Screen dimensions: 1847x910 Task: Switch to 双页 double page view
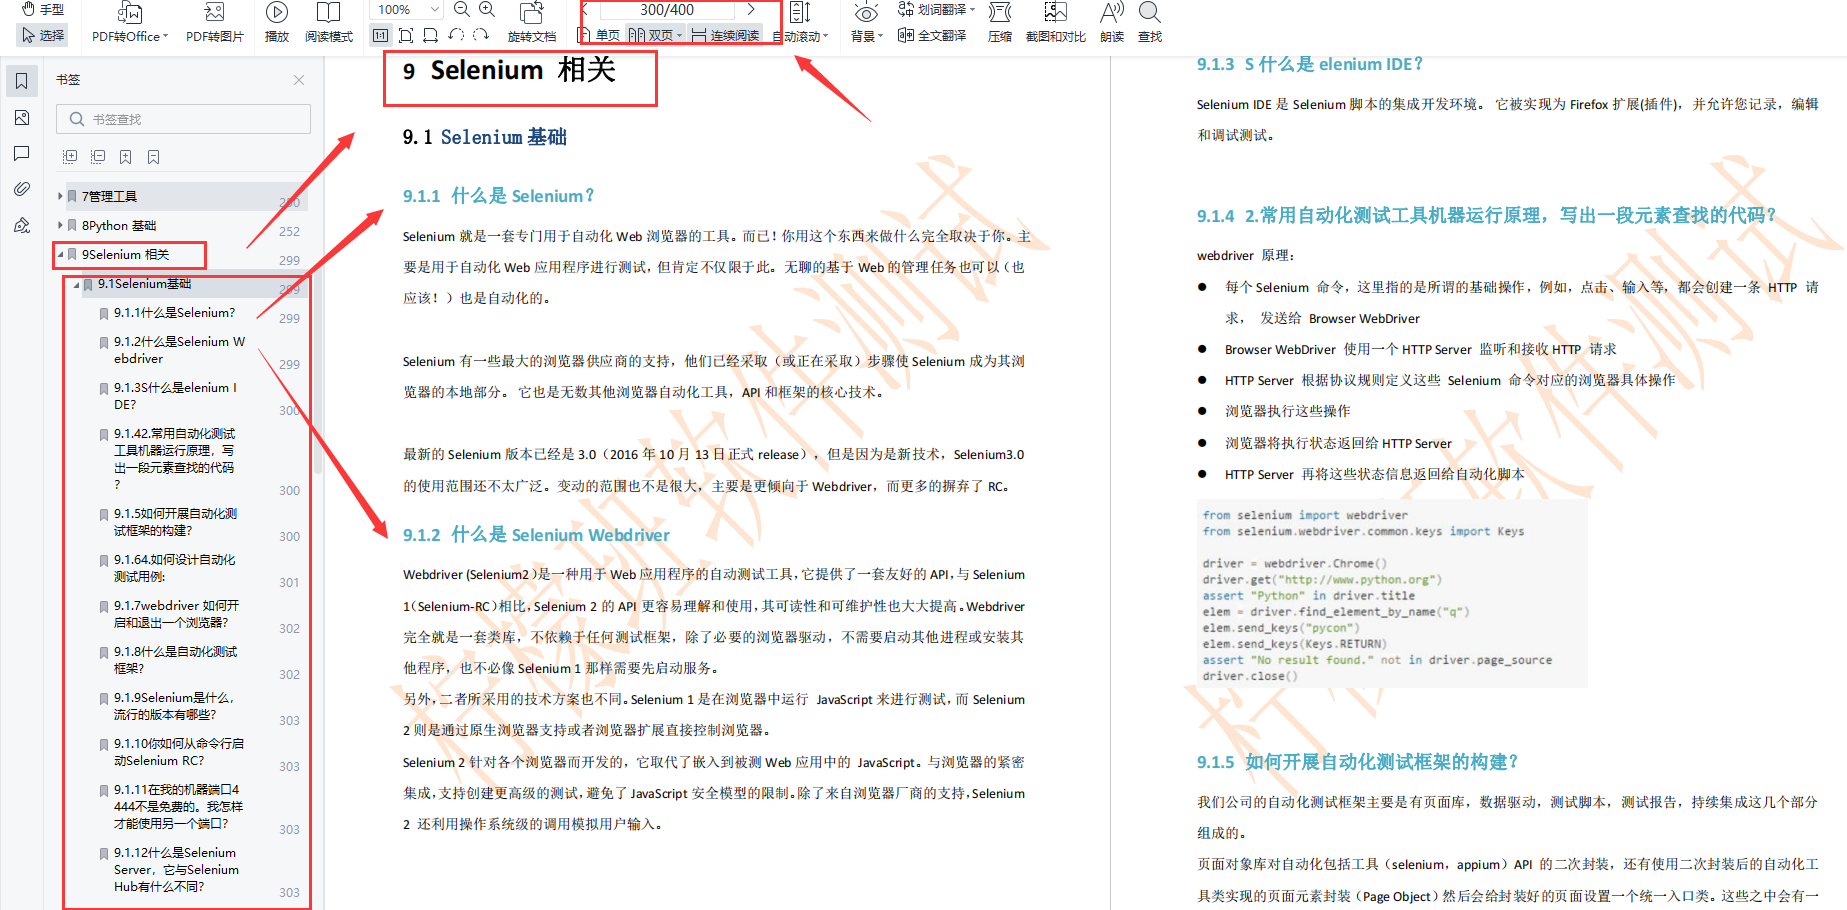coord(655,35)
